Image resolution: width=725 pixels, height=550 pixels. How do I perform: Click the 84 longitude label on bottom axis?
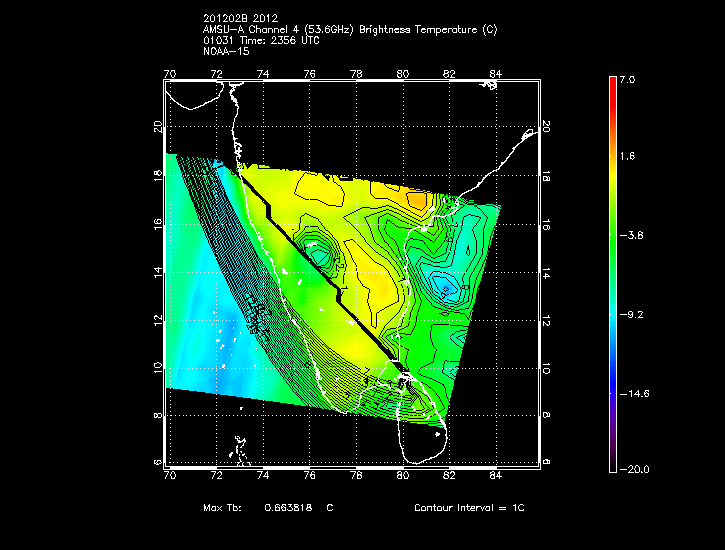(495, 476)
